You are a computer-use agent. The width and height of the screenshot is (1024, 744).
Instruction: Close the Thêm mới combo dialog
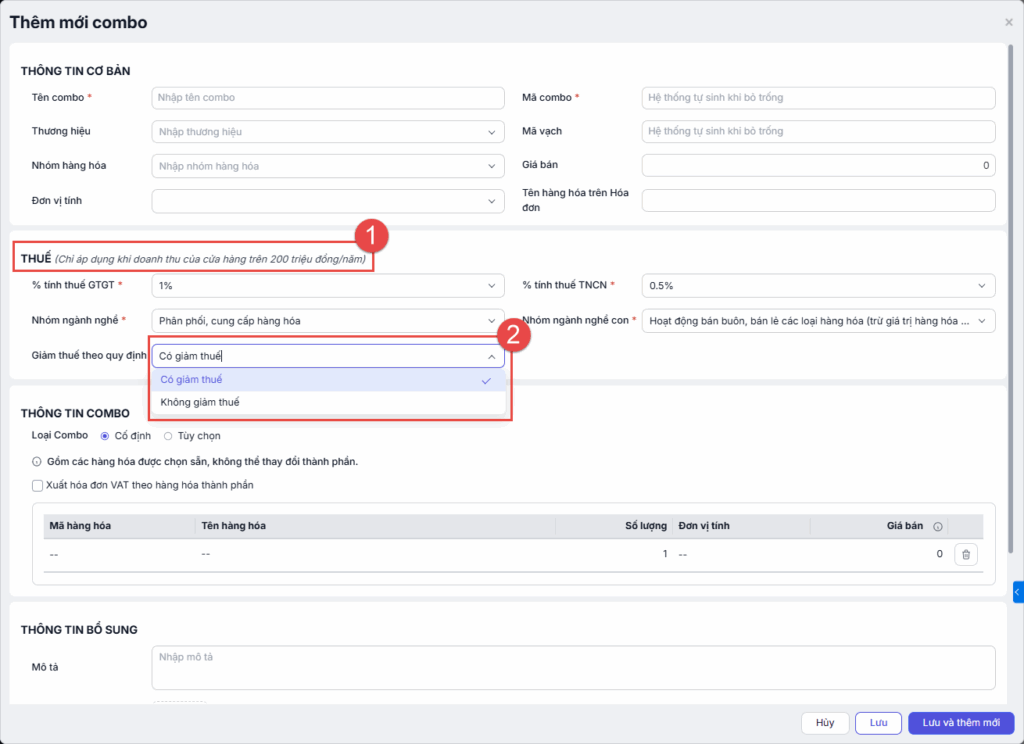pyautogui.click(x=1008, y=22)
